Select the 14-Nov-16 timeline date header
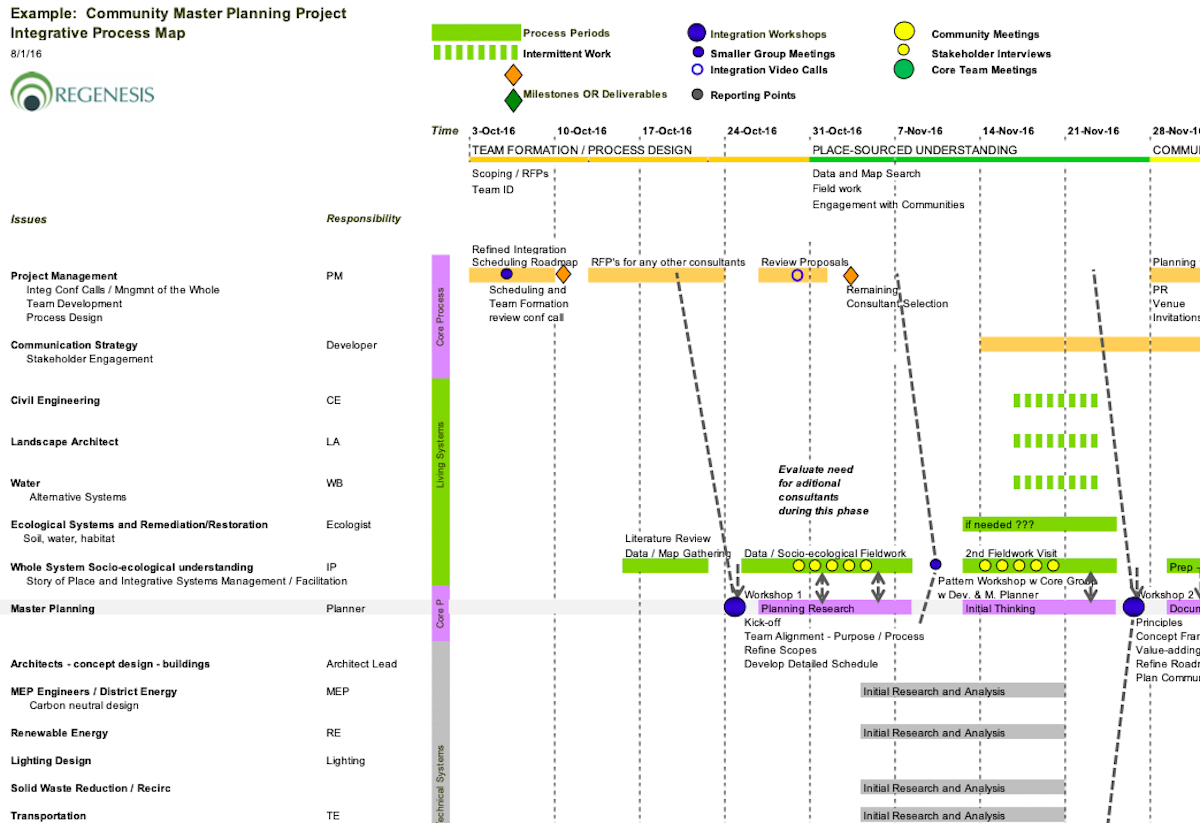Screen dimensions: 1200x823 [1008, 131]
